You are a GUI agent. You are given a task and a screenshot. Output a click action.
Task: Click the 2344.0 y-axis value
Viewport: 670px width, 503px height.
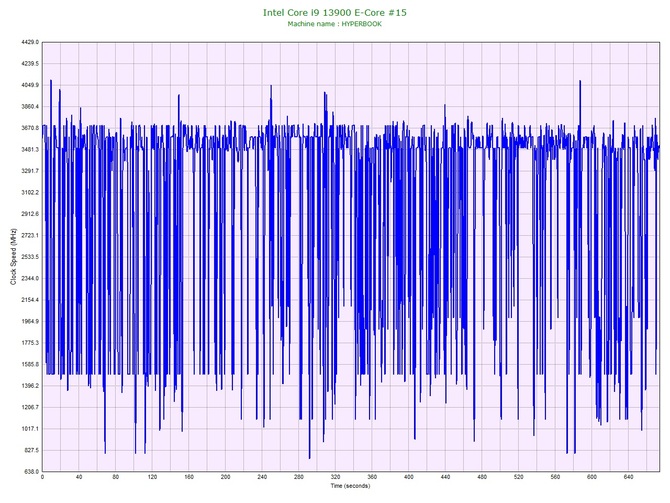coord(30,278)
